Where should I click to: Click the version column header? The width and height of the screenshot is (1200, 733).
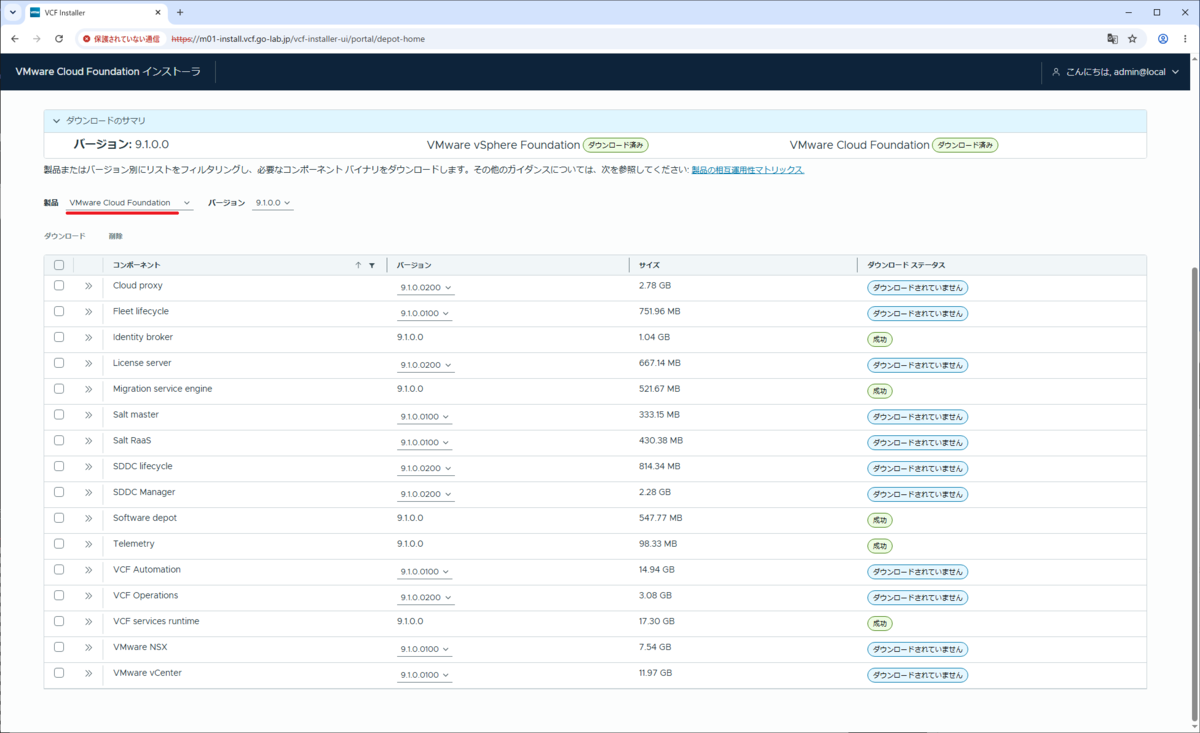coord(414,265)
